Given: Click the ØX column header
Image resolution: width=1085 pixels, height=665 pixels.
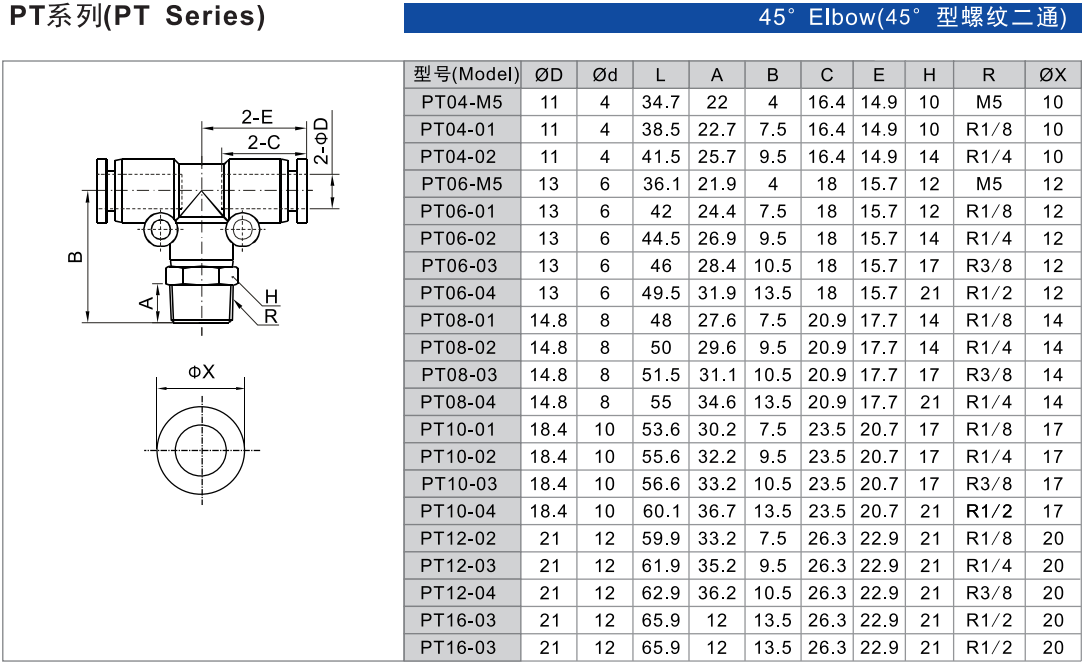Looking at the screenshot, I should [x=1052, y=75].
